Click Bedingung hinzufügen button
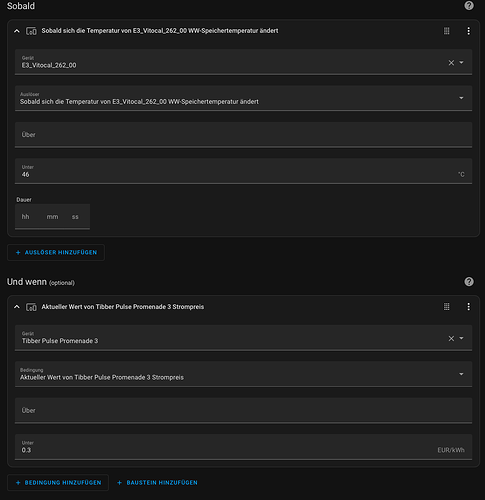Image resolution: width=485 pixels, height=500 pixels. click(x=58, y=483)
